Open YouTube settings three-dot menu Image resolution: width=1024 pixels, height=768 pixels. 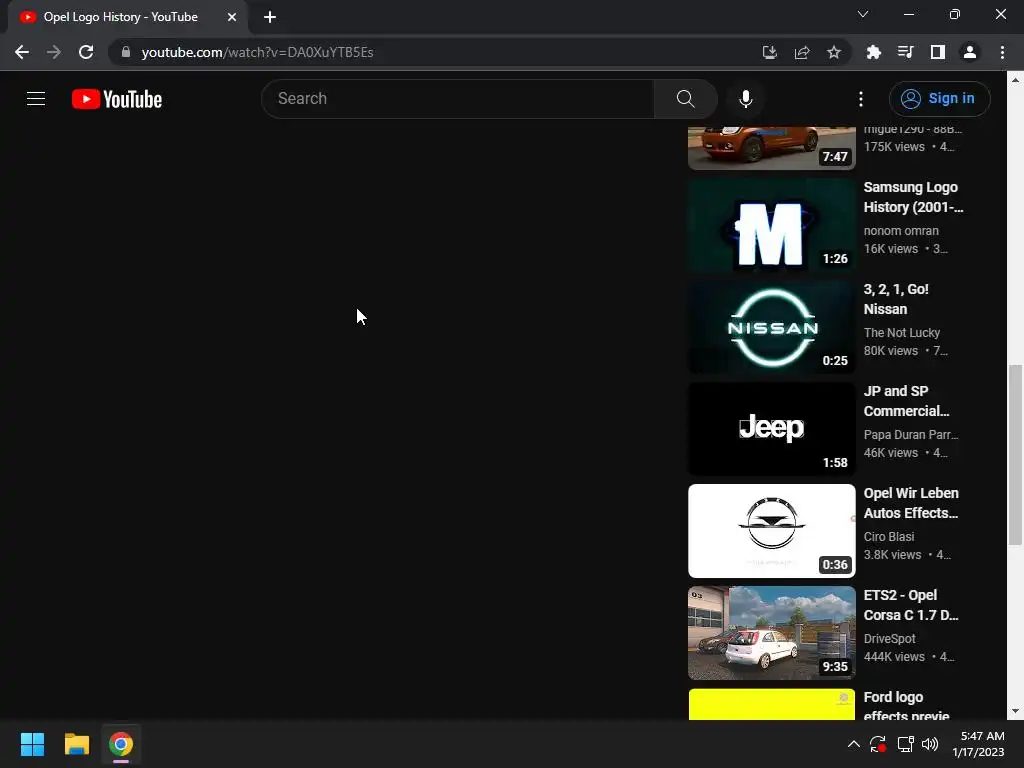(861, 99)
